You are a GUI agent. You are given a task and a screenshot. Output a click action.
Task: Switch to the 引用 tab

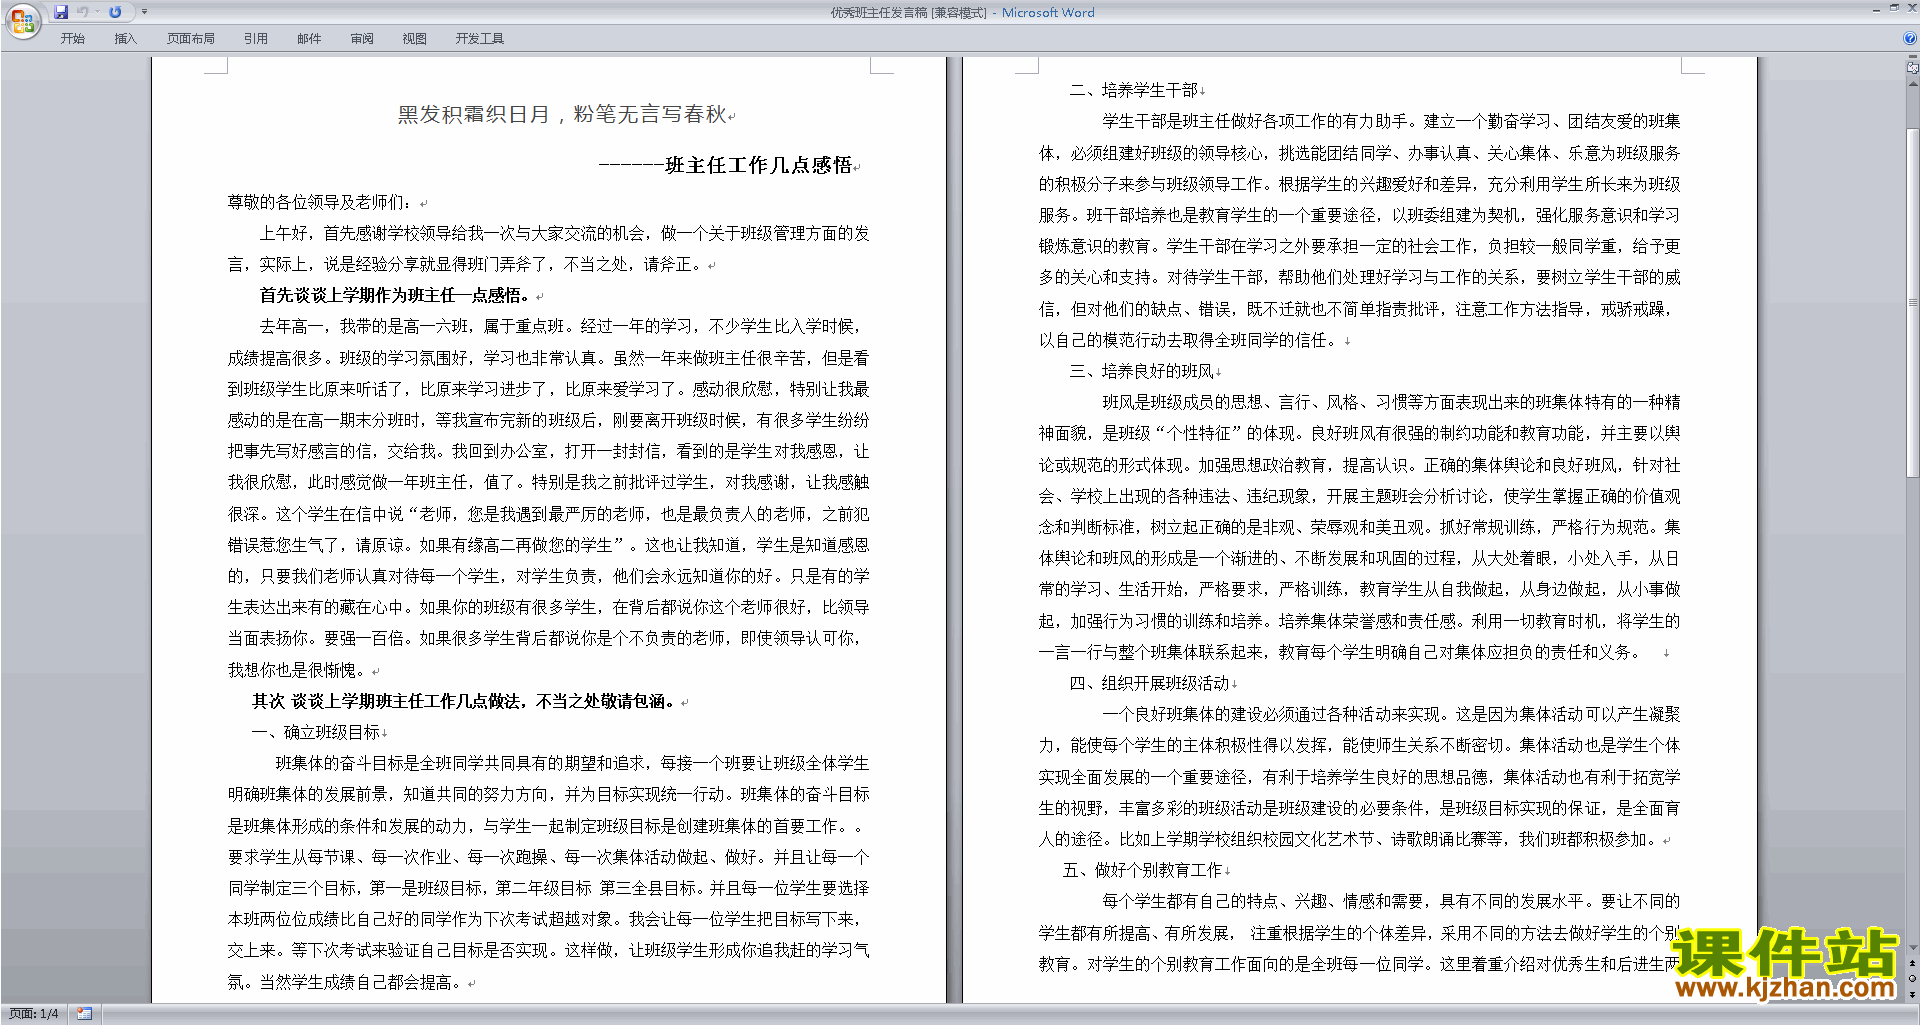click(256, 39)
